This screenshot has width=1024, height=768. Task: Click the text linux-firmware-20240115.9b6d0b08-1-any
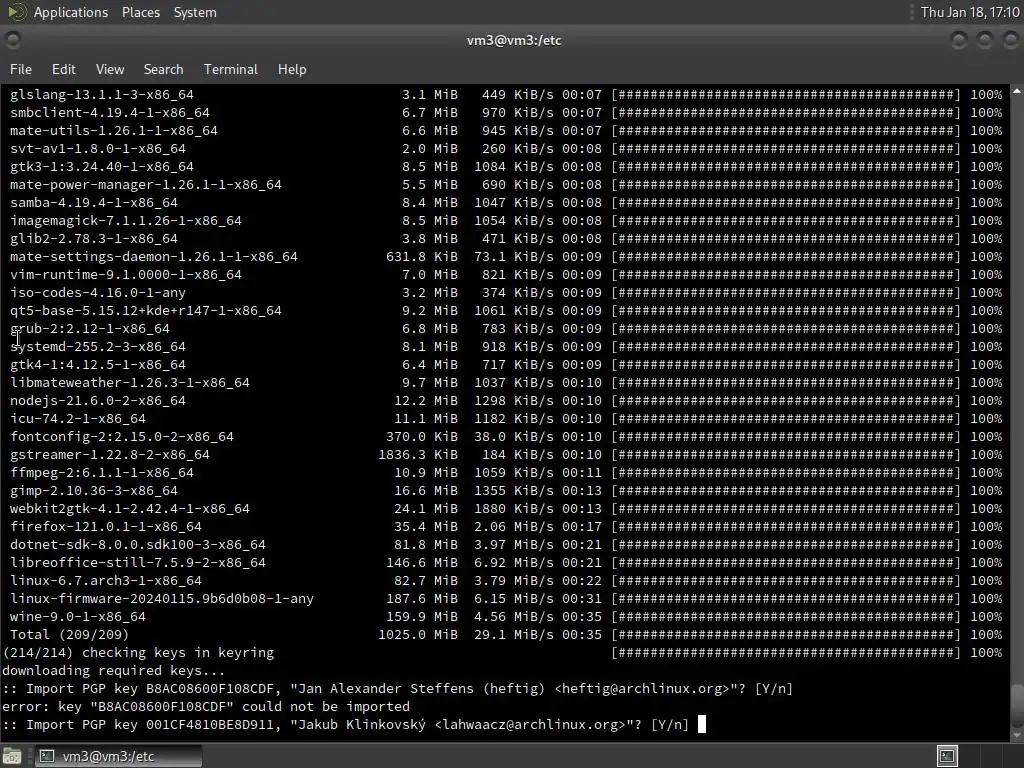[162, 599]
